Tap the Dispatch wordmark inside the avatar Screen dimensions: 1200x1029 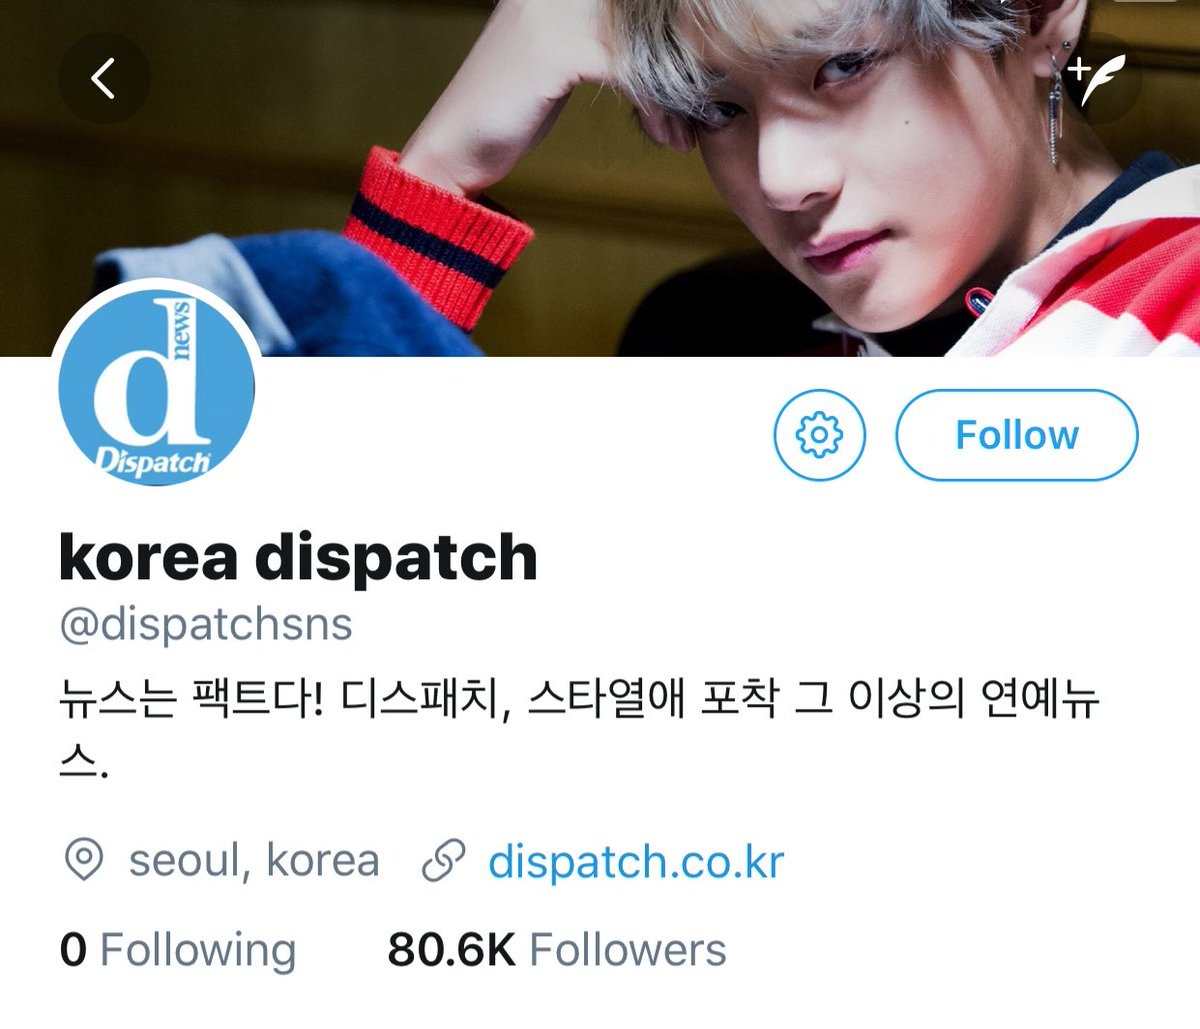click(x=153, y=462)
